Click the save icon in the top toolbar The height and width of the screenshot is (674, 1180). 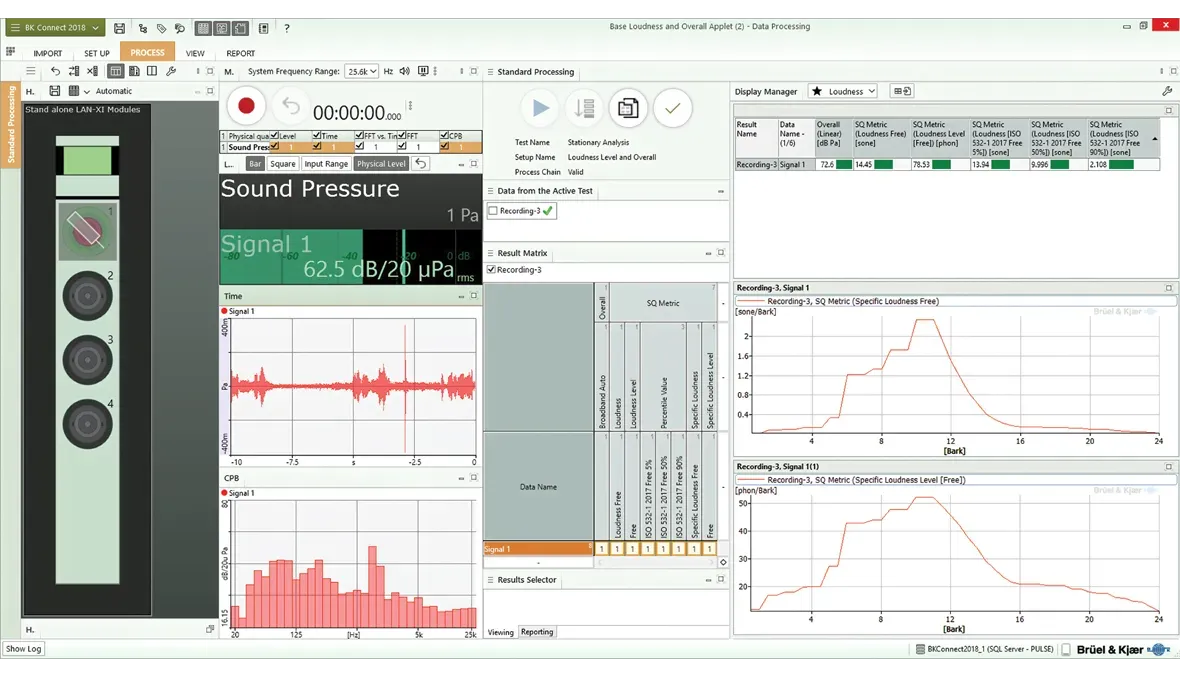[x=121, y=28]
